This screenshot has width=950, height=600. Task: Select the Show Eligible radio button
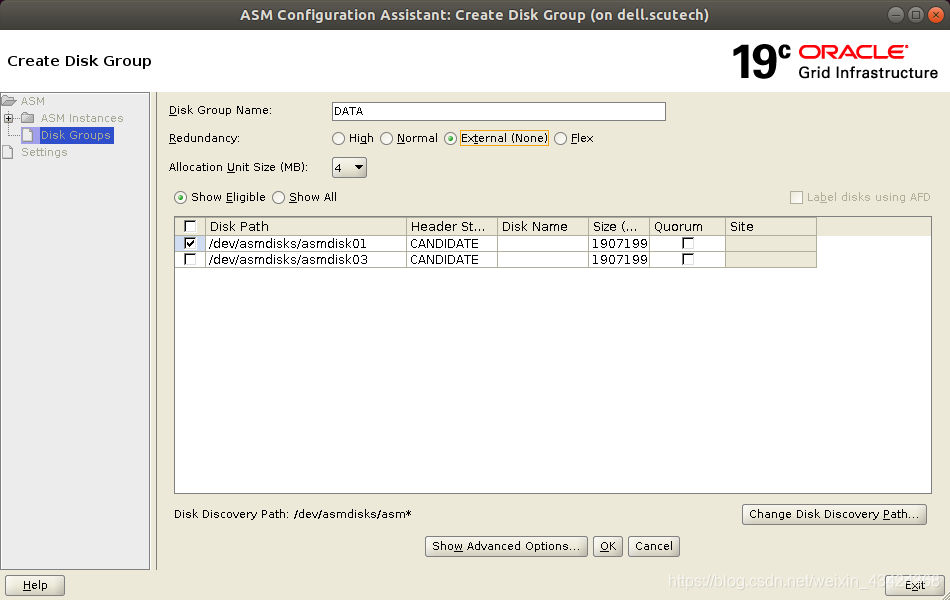click(x=180, y=198)
